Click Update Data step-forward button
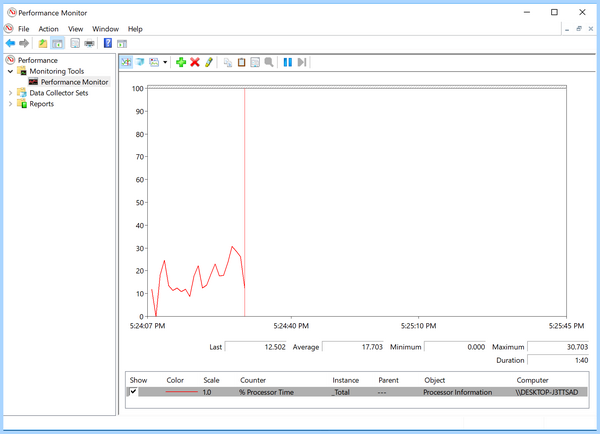The width and height of the screenshot is (600, 434). (x=302, y=62)
